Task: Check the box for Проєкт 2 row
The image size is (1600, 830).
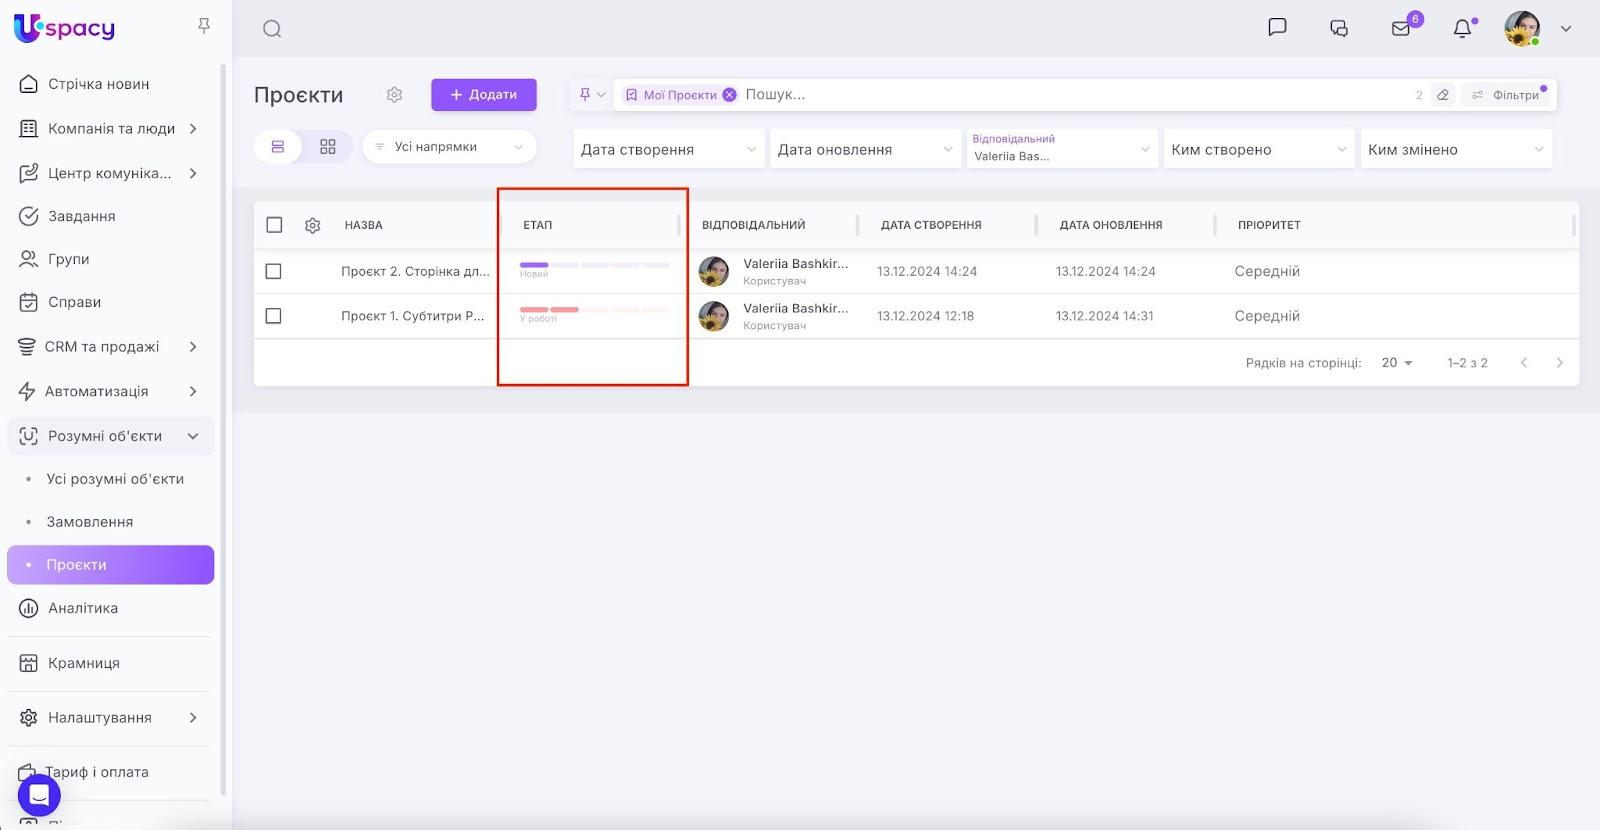Action: (x=274, y=271)
